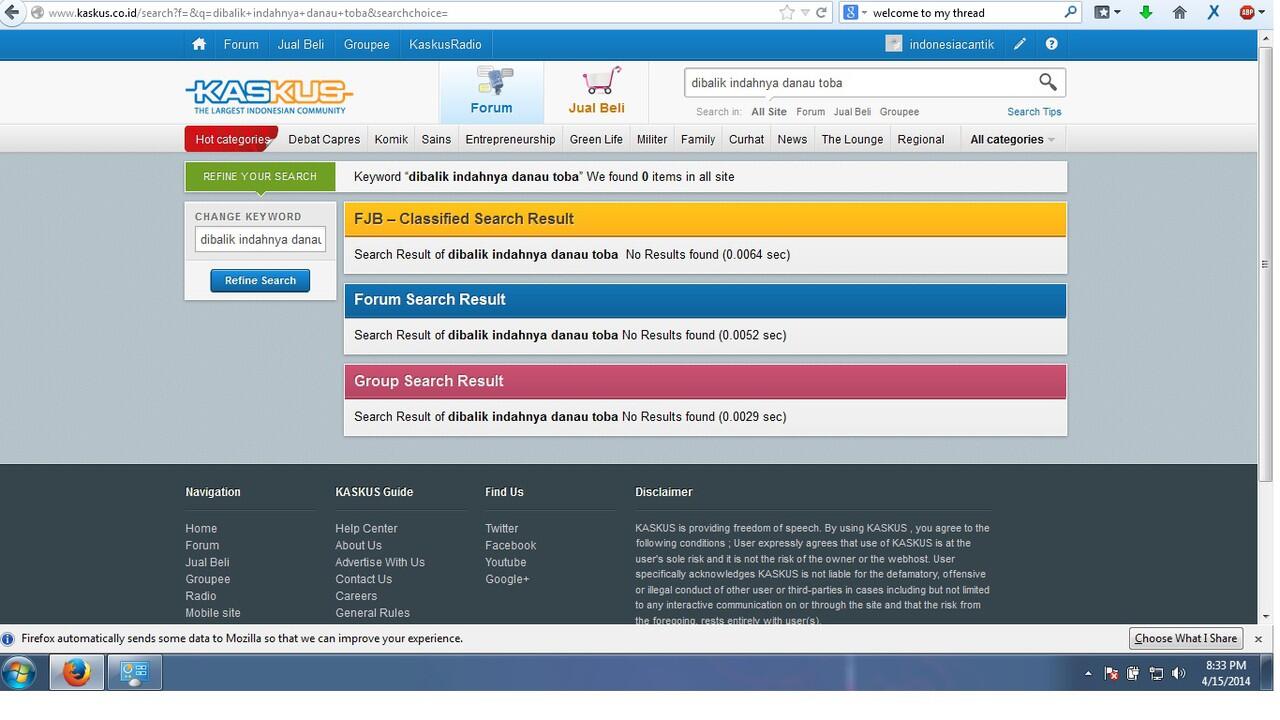Open Groupee in the blue top bar
Screen dimensions: 1280x720
[367, 44]
